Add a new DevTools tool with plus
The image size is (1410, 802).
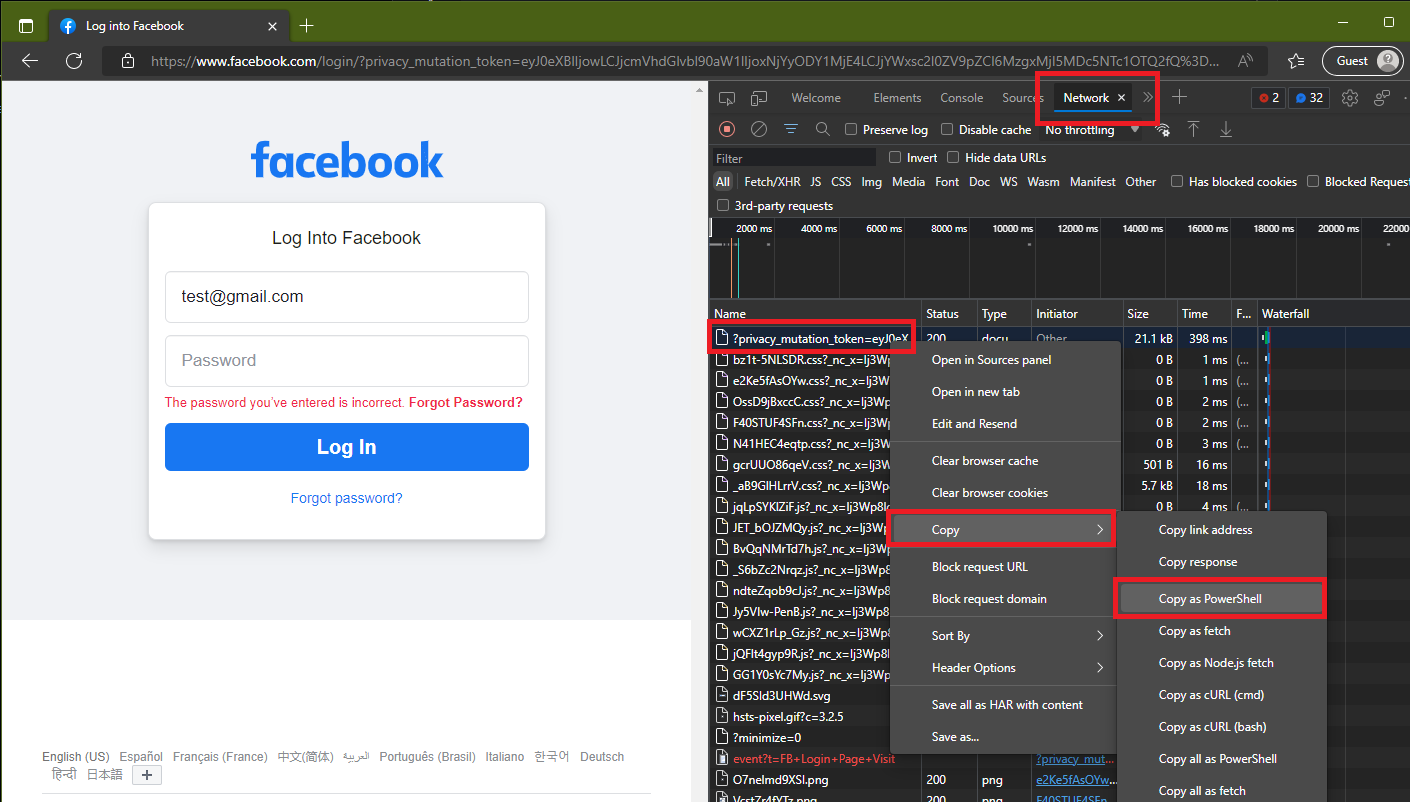(1180, 97)
